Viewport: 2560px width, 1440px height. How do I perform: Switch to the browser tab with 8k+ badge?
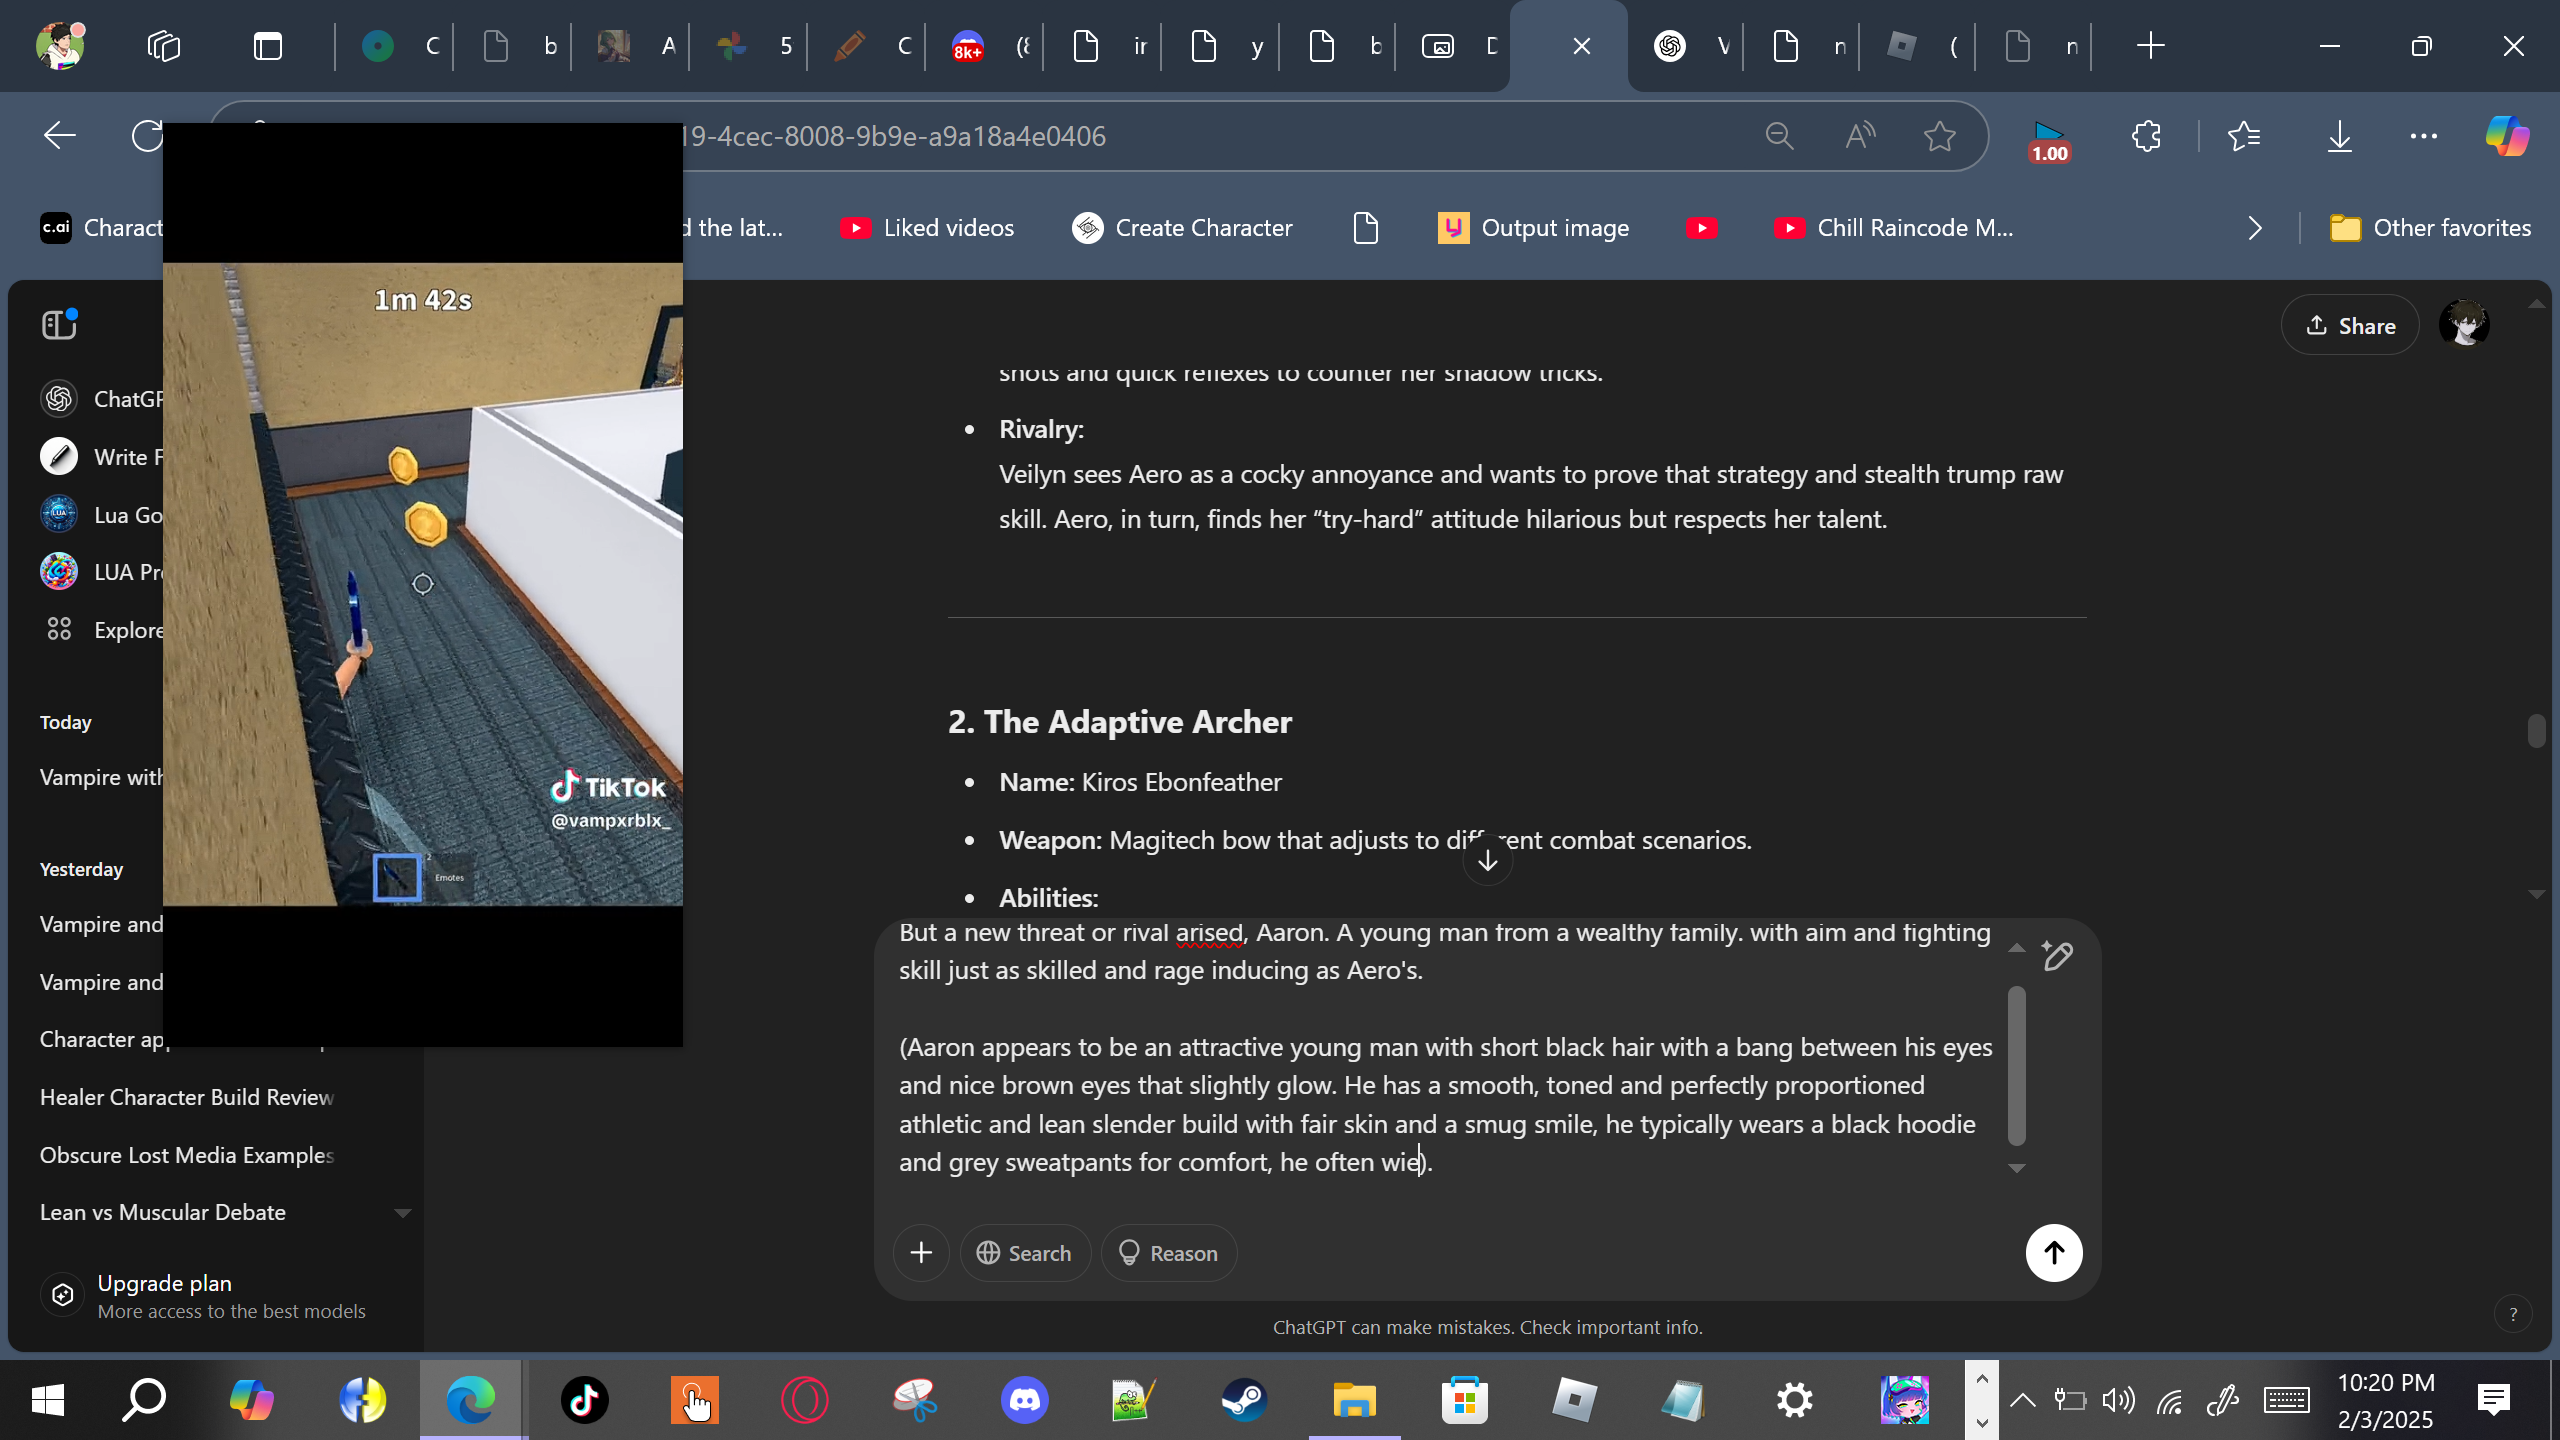984,46
